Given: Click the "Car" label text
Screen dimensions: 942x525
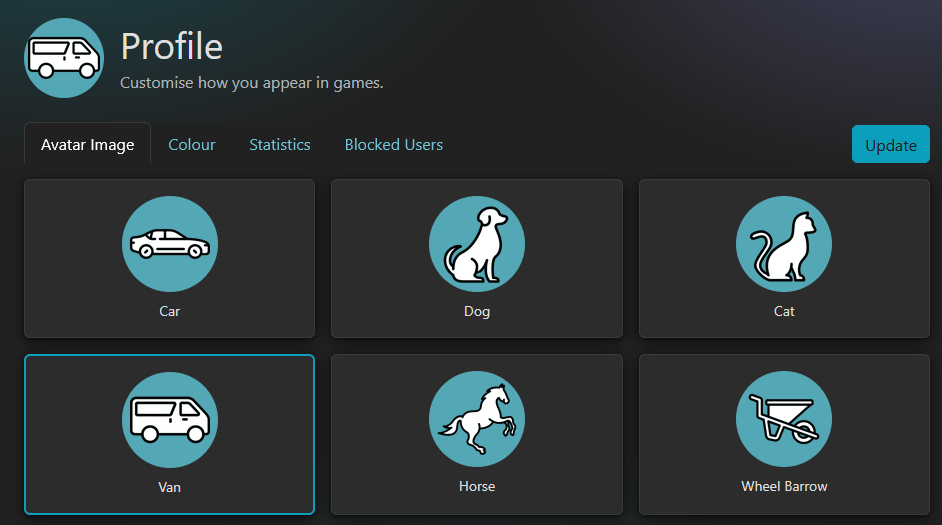Looking at the screenshot, I should (169, 311).
